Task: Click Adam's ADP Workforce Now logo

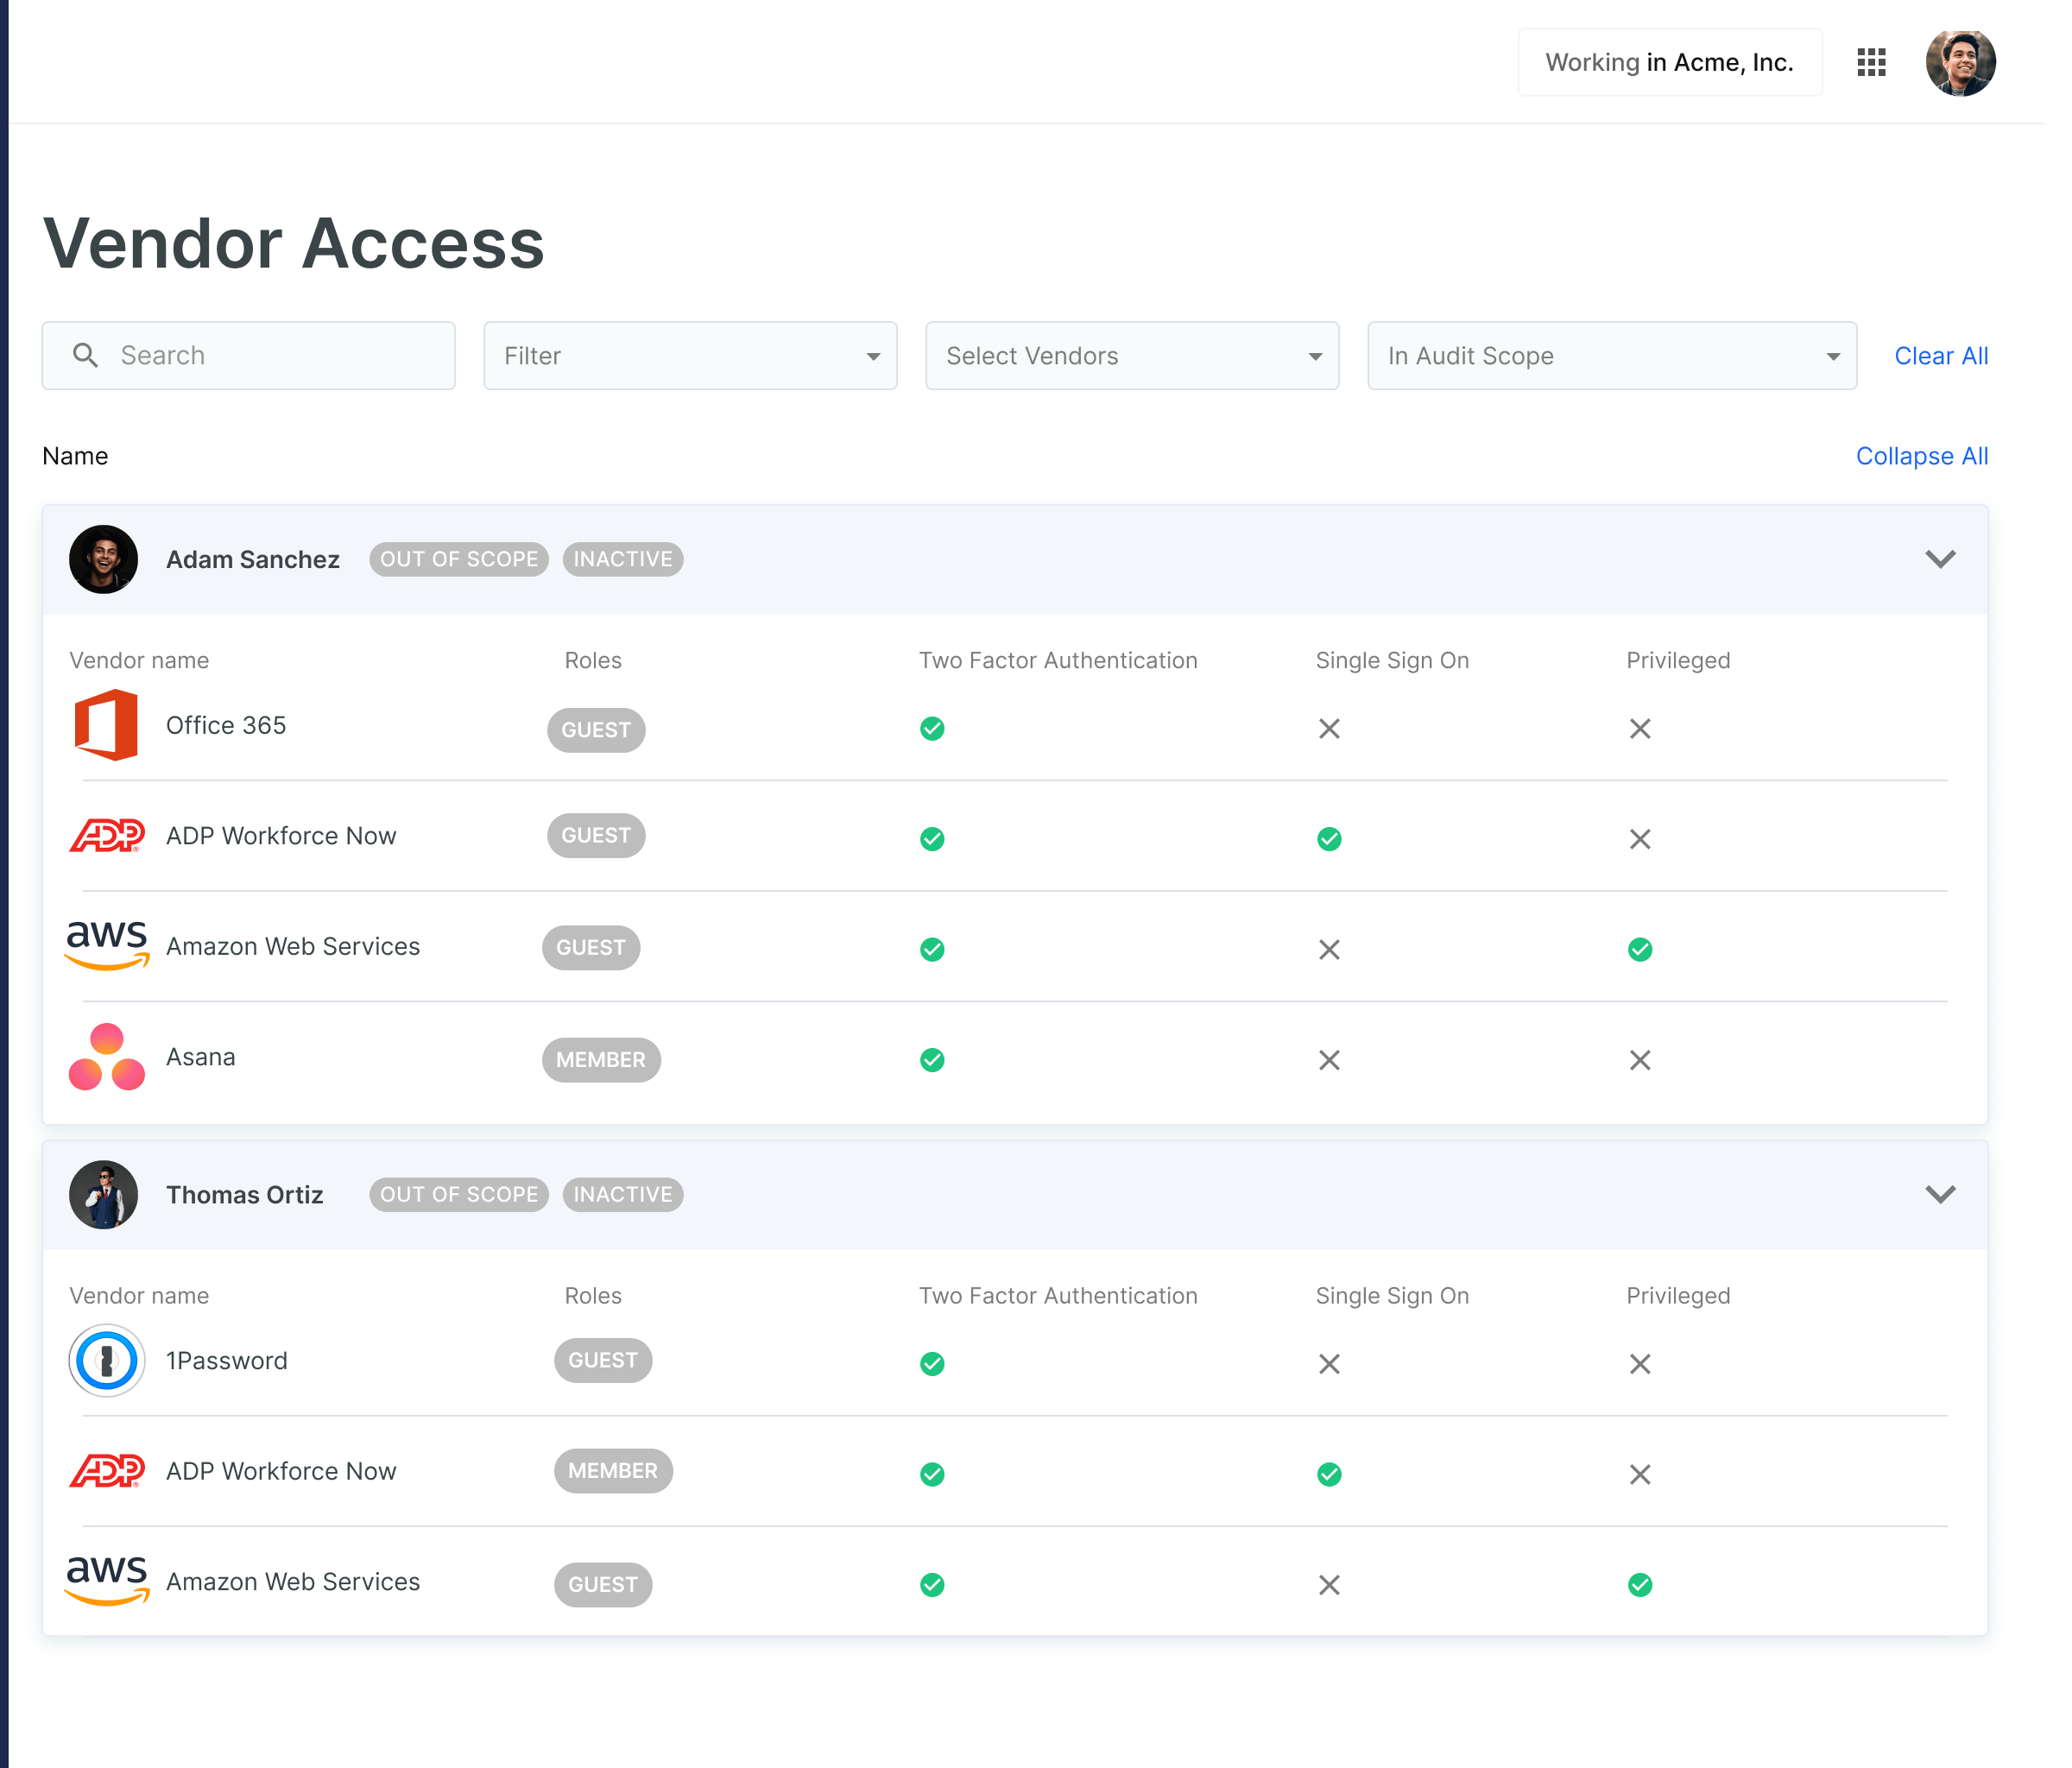Action: (107, 835)
